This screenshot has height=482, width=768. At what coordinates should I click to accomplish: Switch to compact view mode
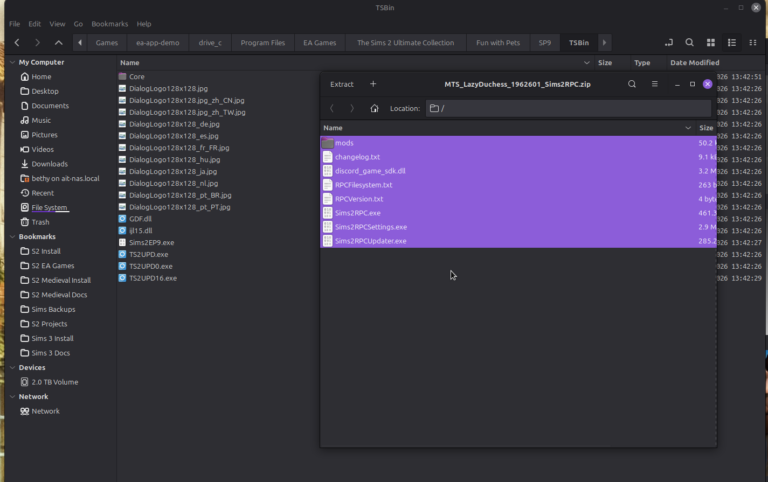(751, 43)
